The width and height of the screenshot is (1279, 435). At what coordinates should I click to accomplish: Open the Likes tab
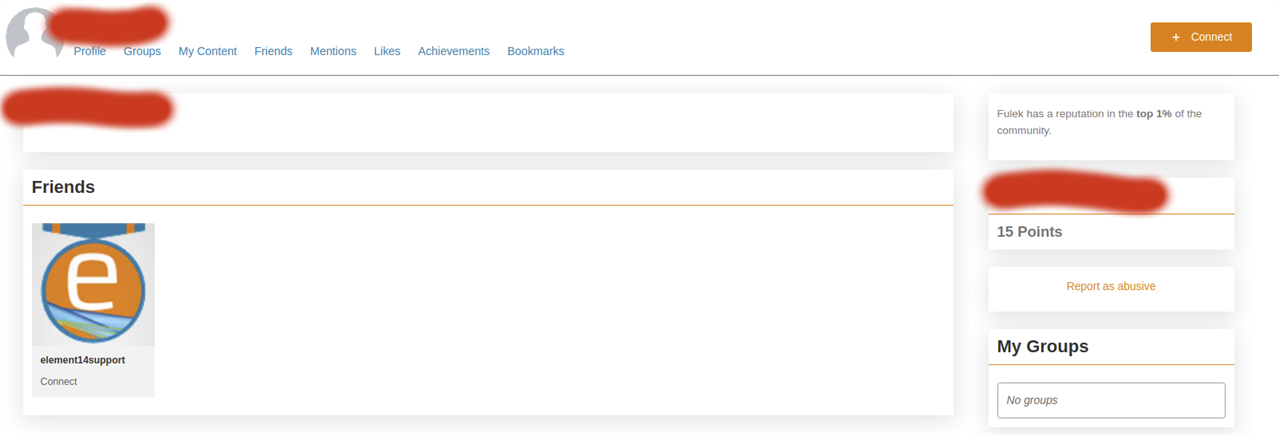pyautogui.click(x=387, y=51)
